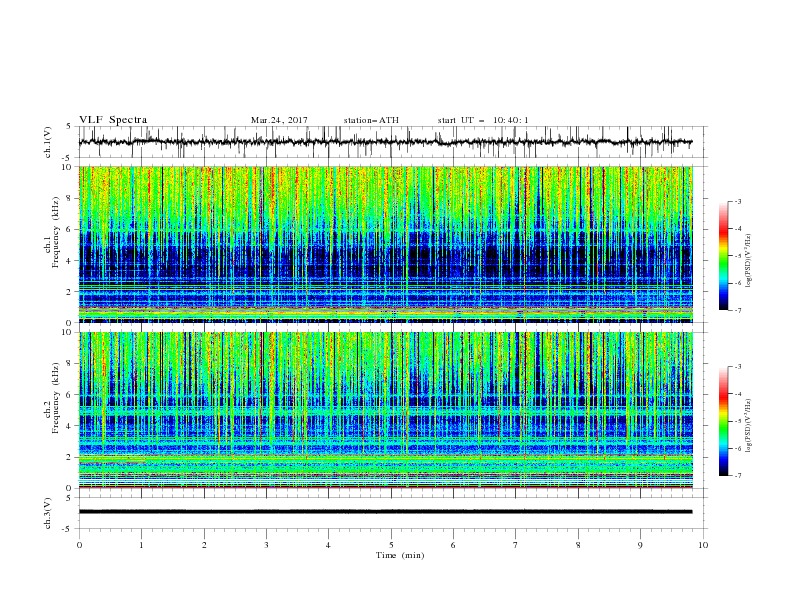This screenshot has height=612, width=792.
Task: Click time axis tick label "6"
Action: (453, 545)
